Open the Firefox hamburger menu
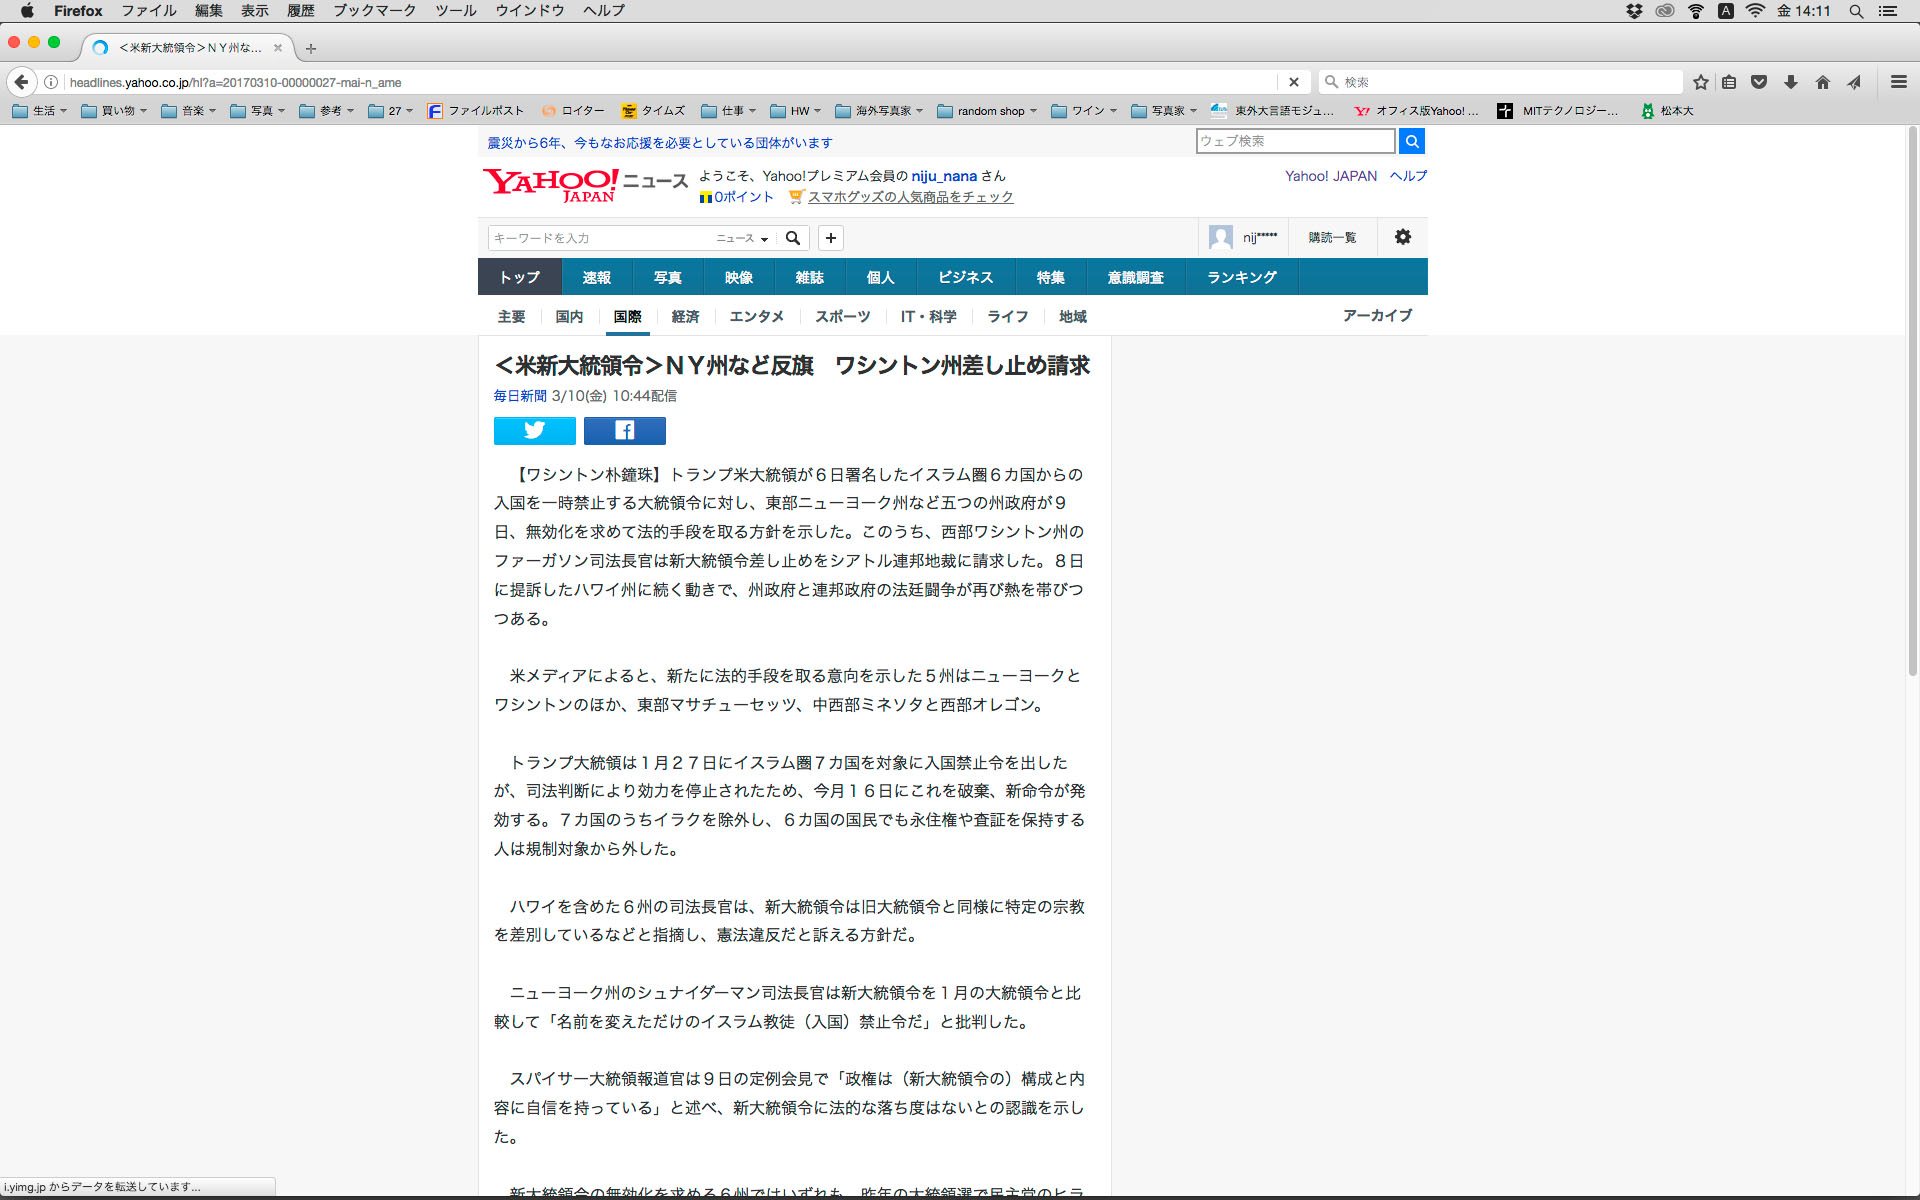Image resolution: width=1920 pixels, height=1200 pixels. 1898,82
